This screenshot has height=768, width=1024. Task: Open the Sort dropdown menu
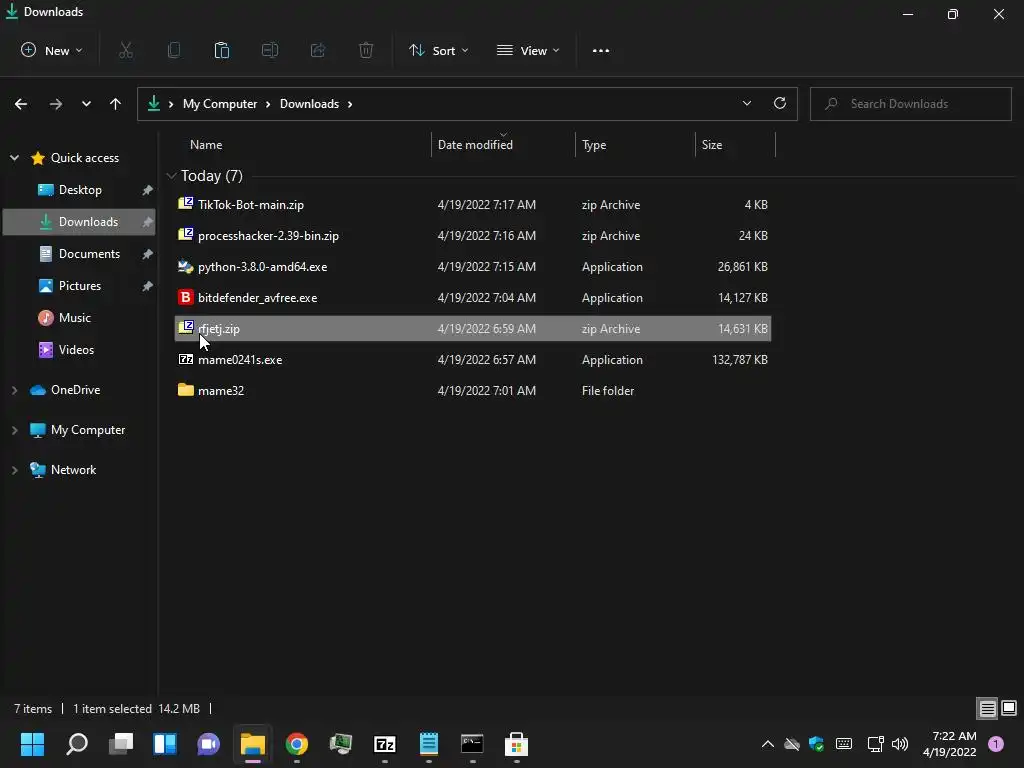coord(439,50)
